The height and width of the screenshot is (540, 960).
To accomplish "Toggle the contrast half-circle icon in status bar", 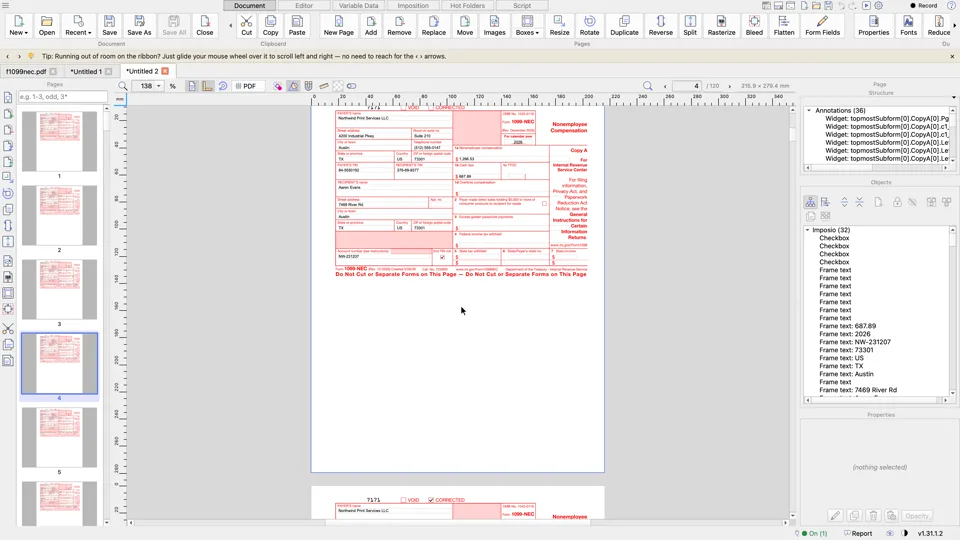I will (x=905, y=533).
